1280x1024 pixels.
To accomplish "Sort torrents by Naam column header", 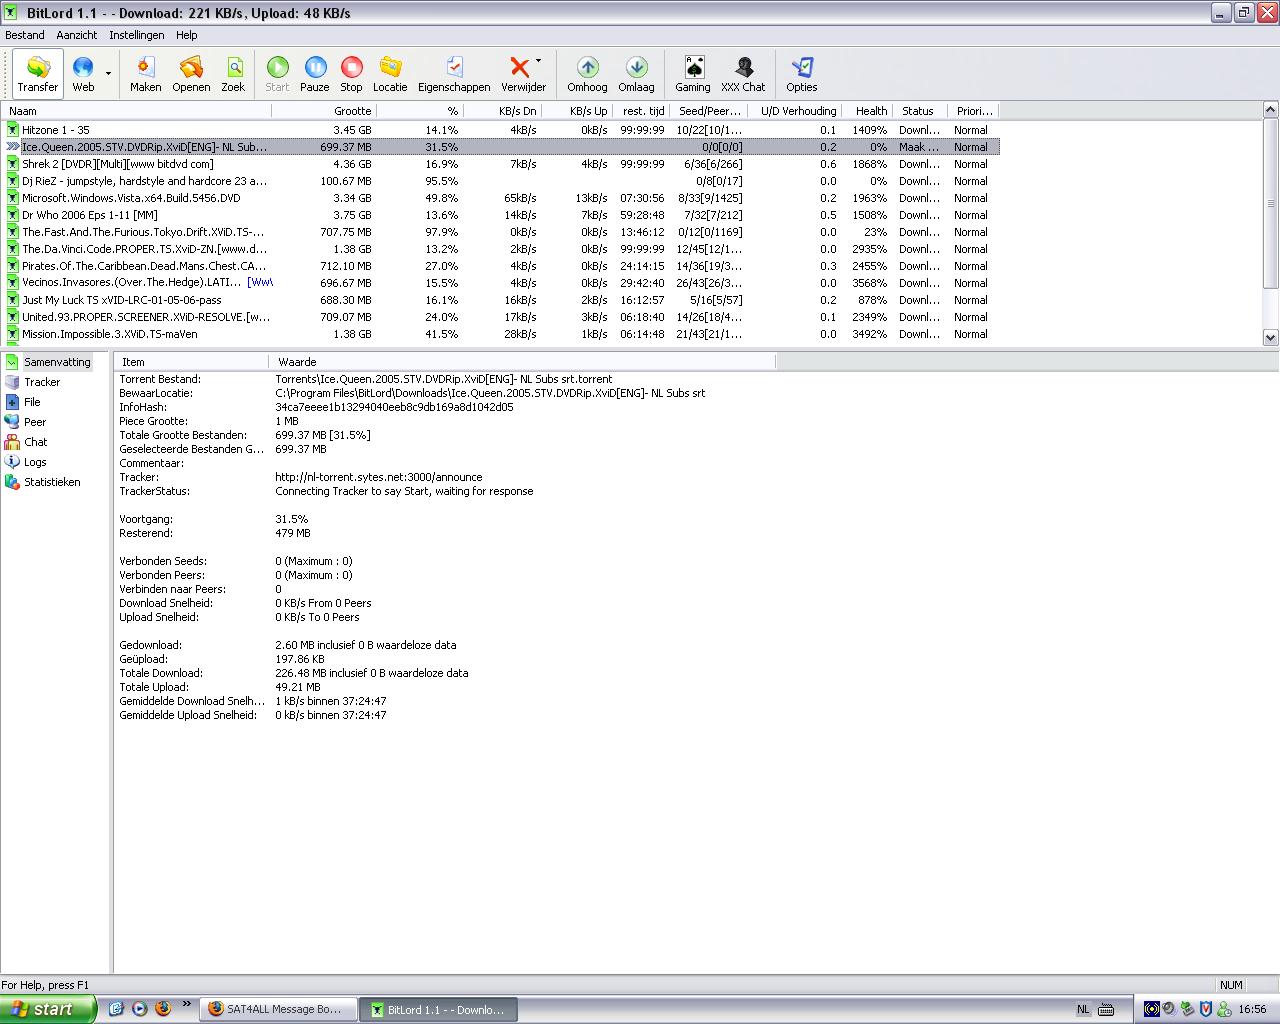I will coord(137,111).
